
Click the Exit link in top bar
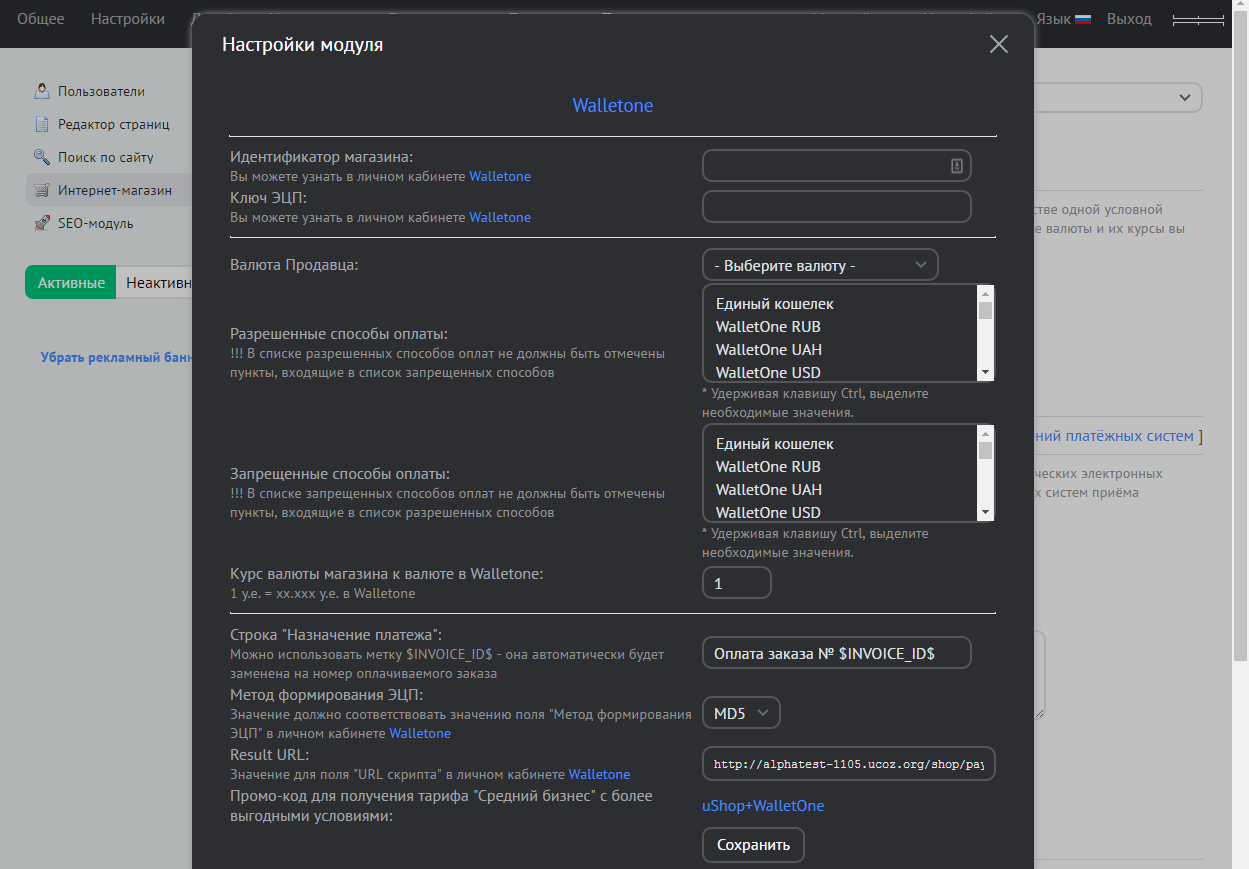tap(1128, 19)
